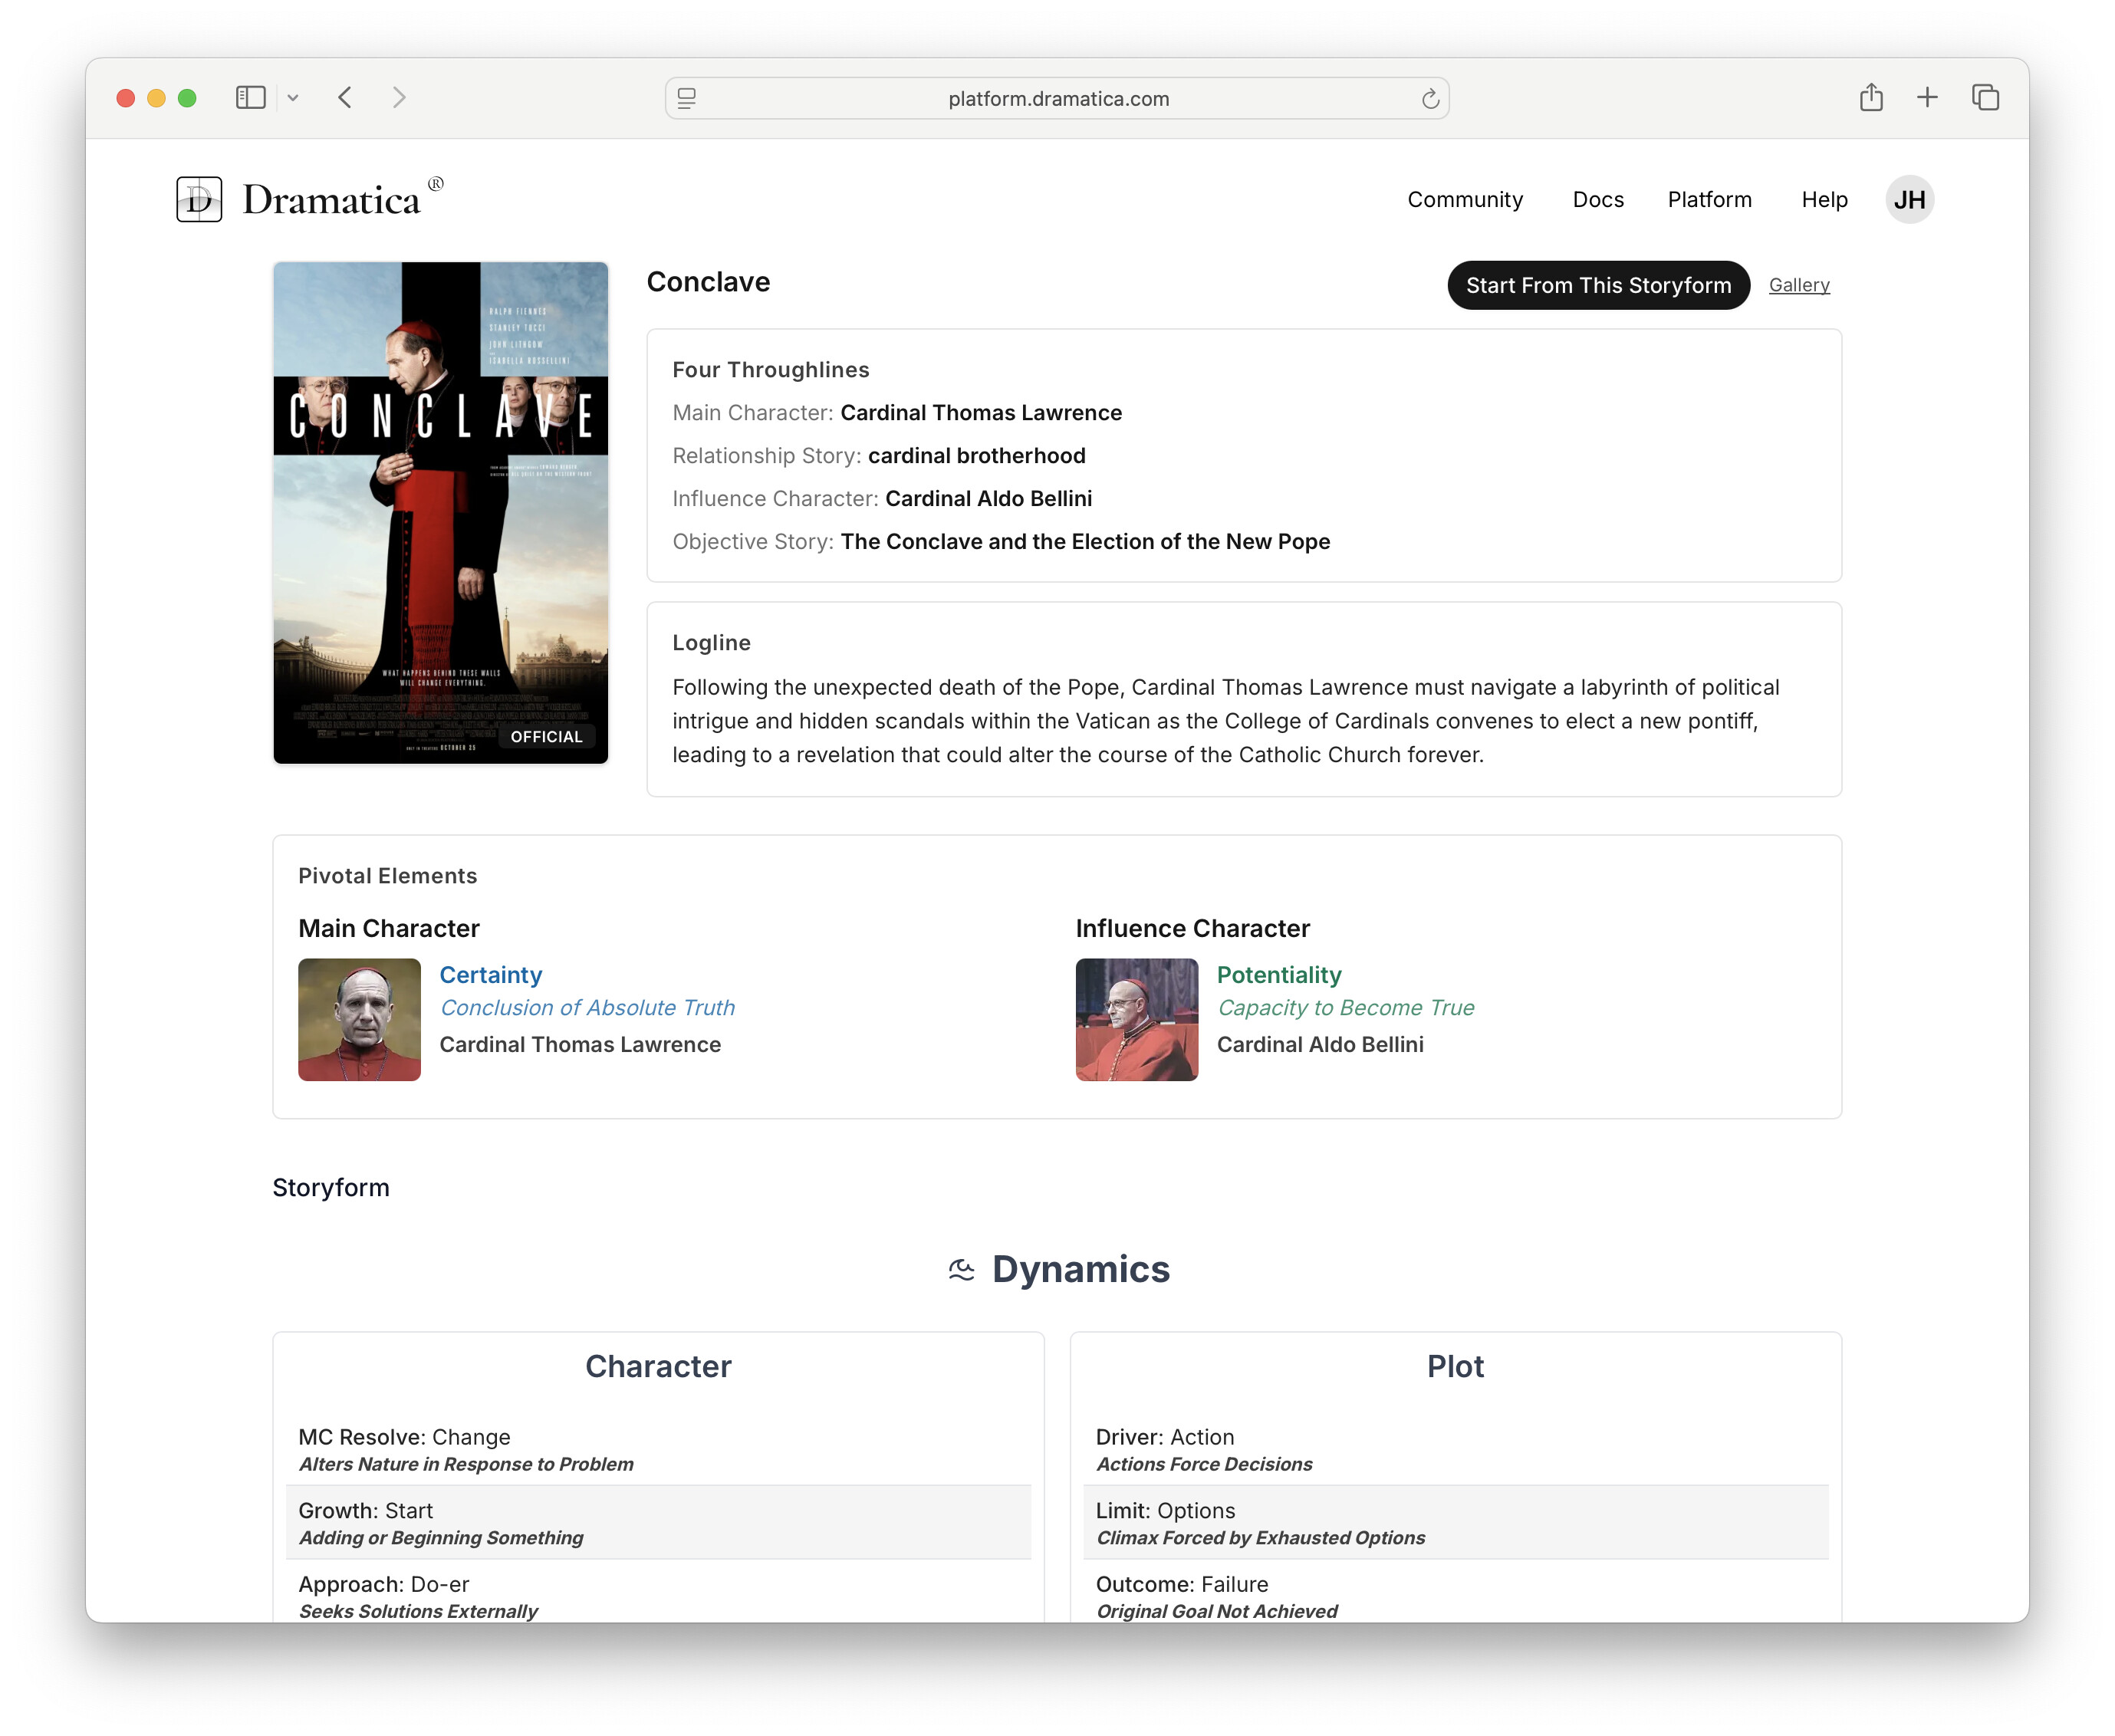Open the Help nav link

[1824, 199]
